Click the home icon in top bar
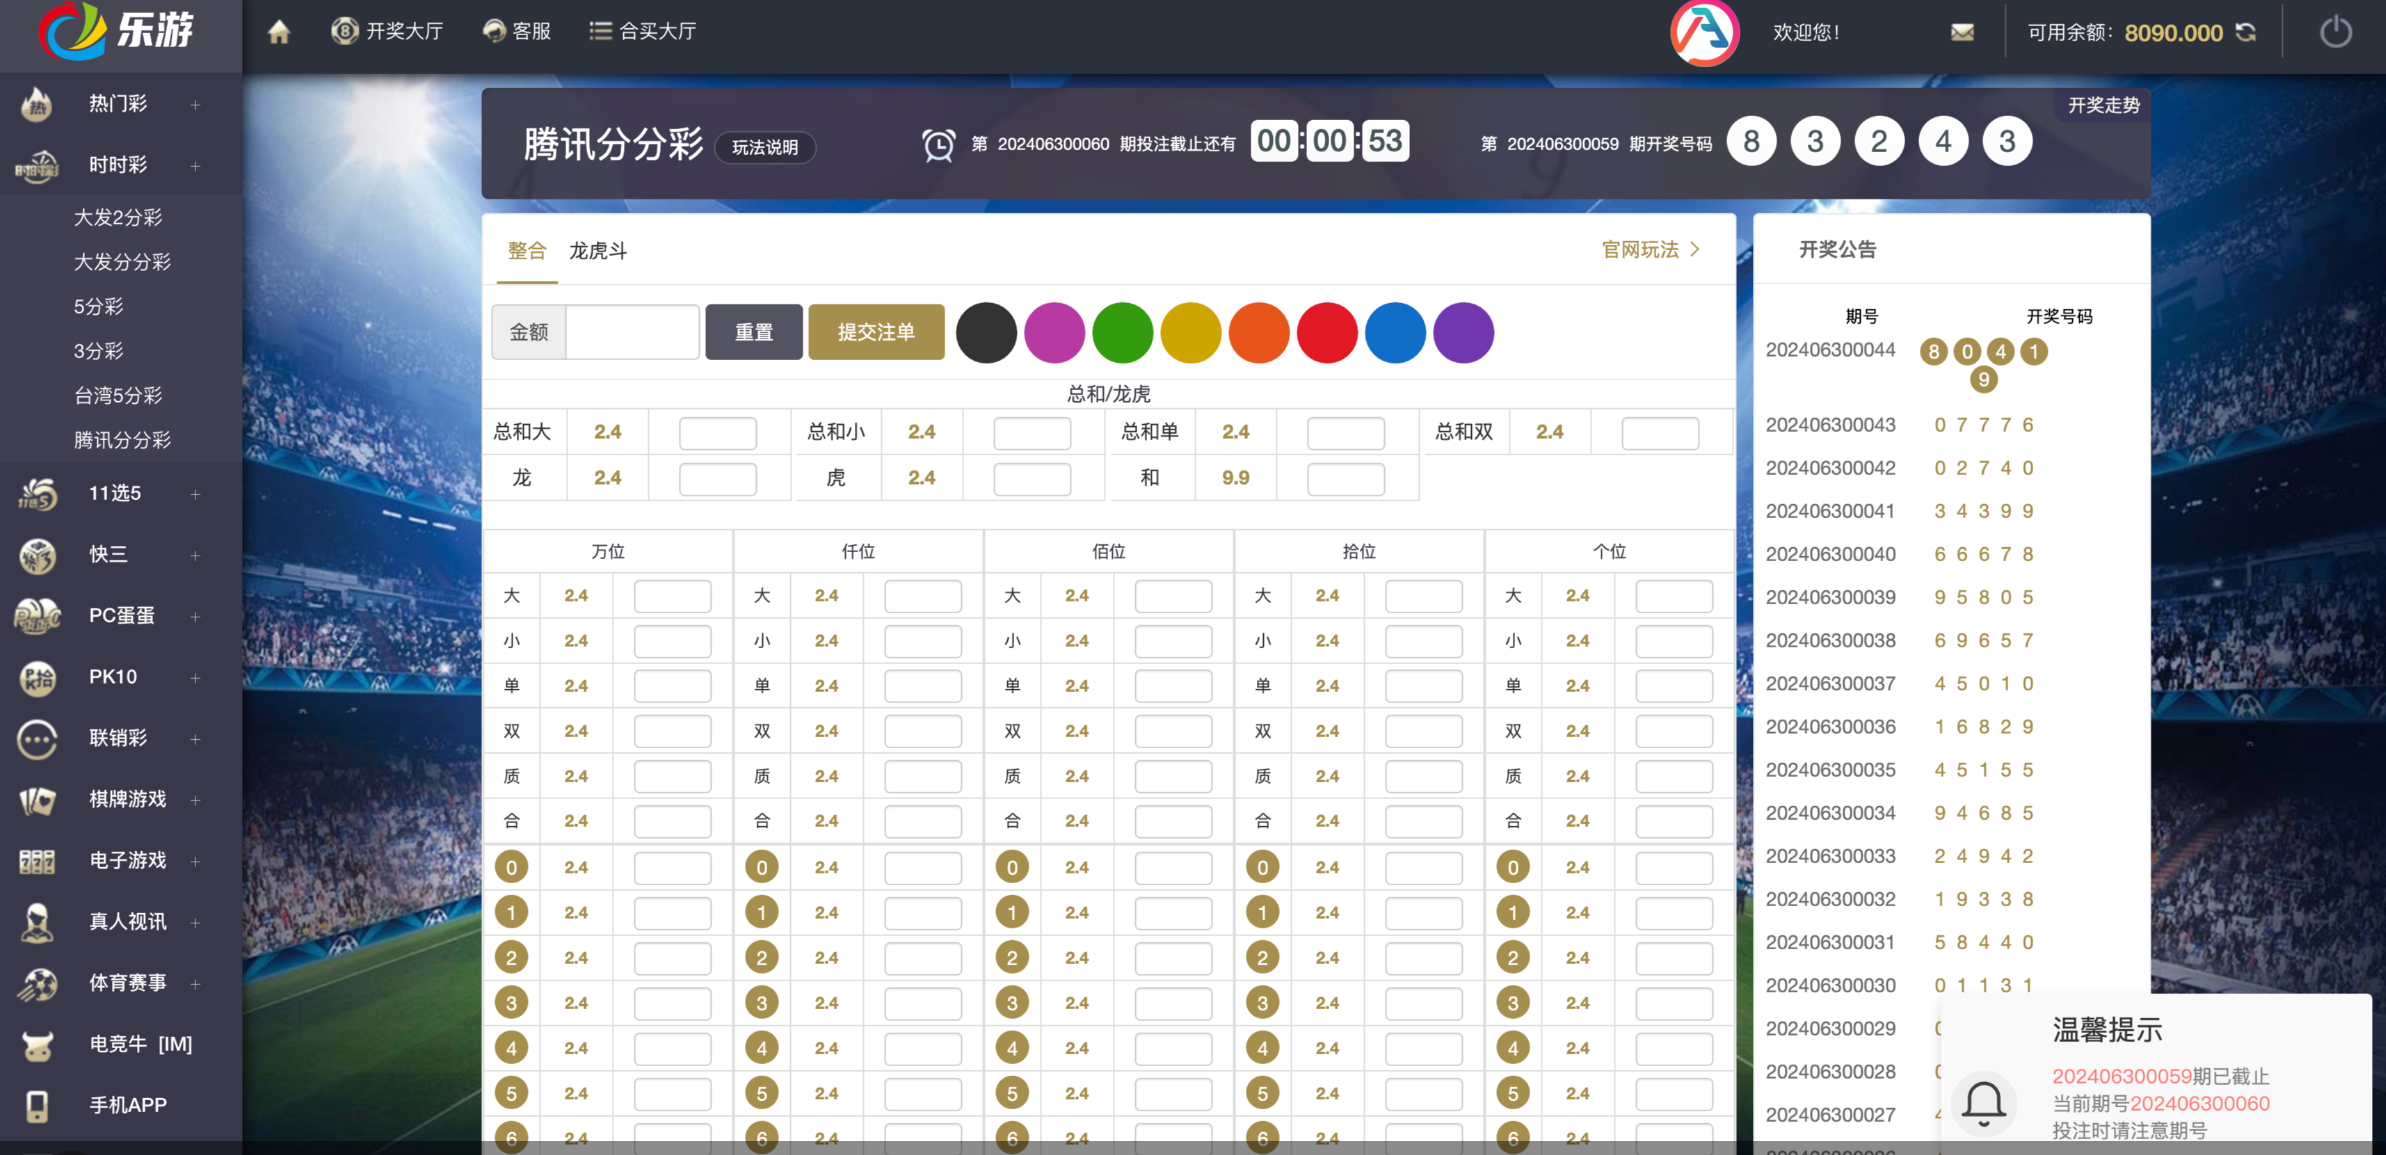 click(279, 32)
